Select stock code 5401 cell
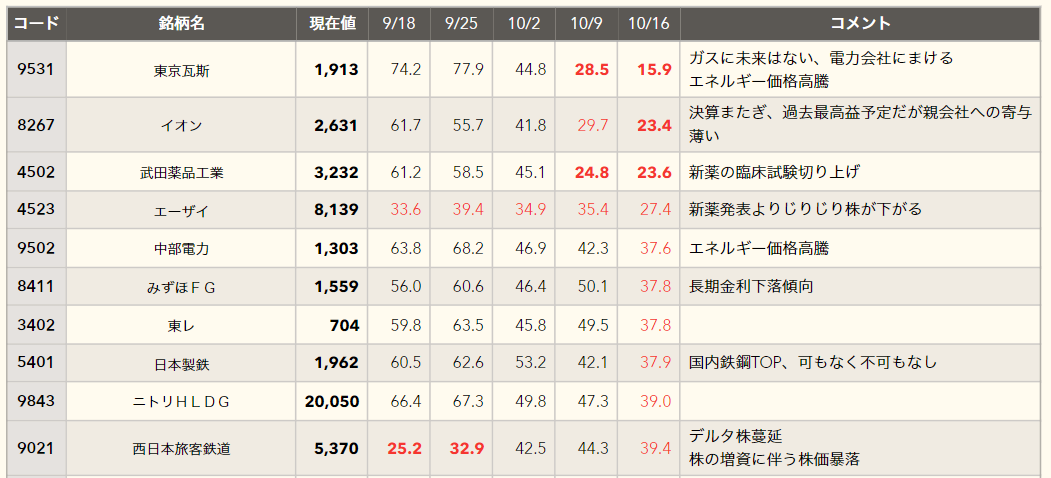This screenshot has width=1051, height=478. [x=37, y=363]
